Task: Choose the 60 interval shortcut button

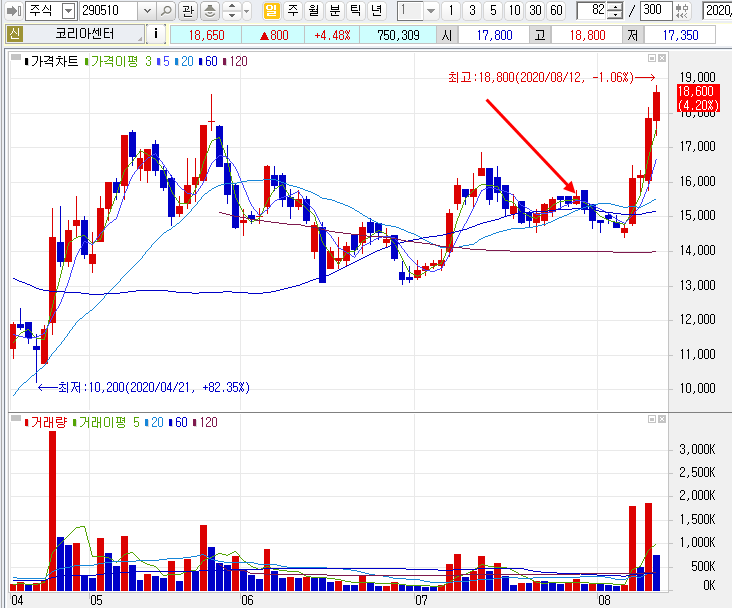Action: (556, 10)
